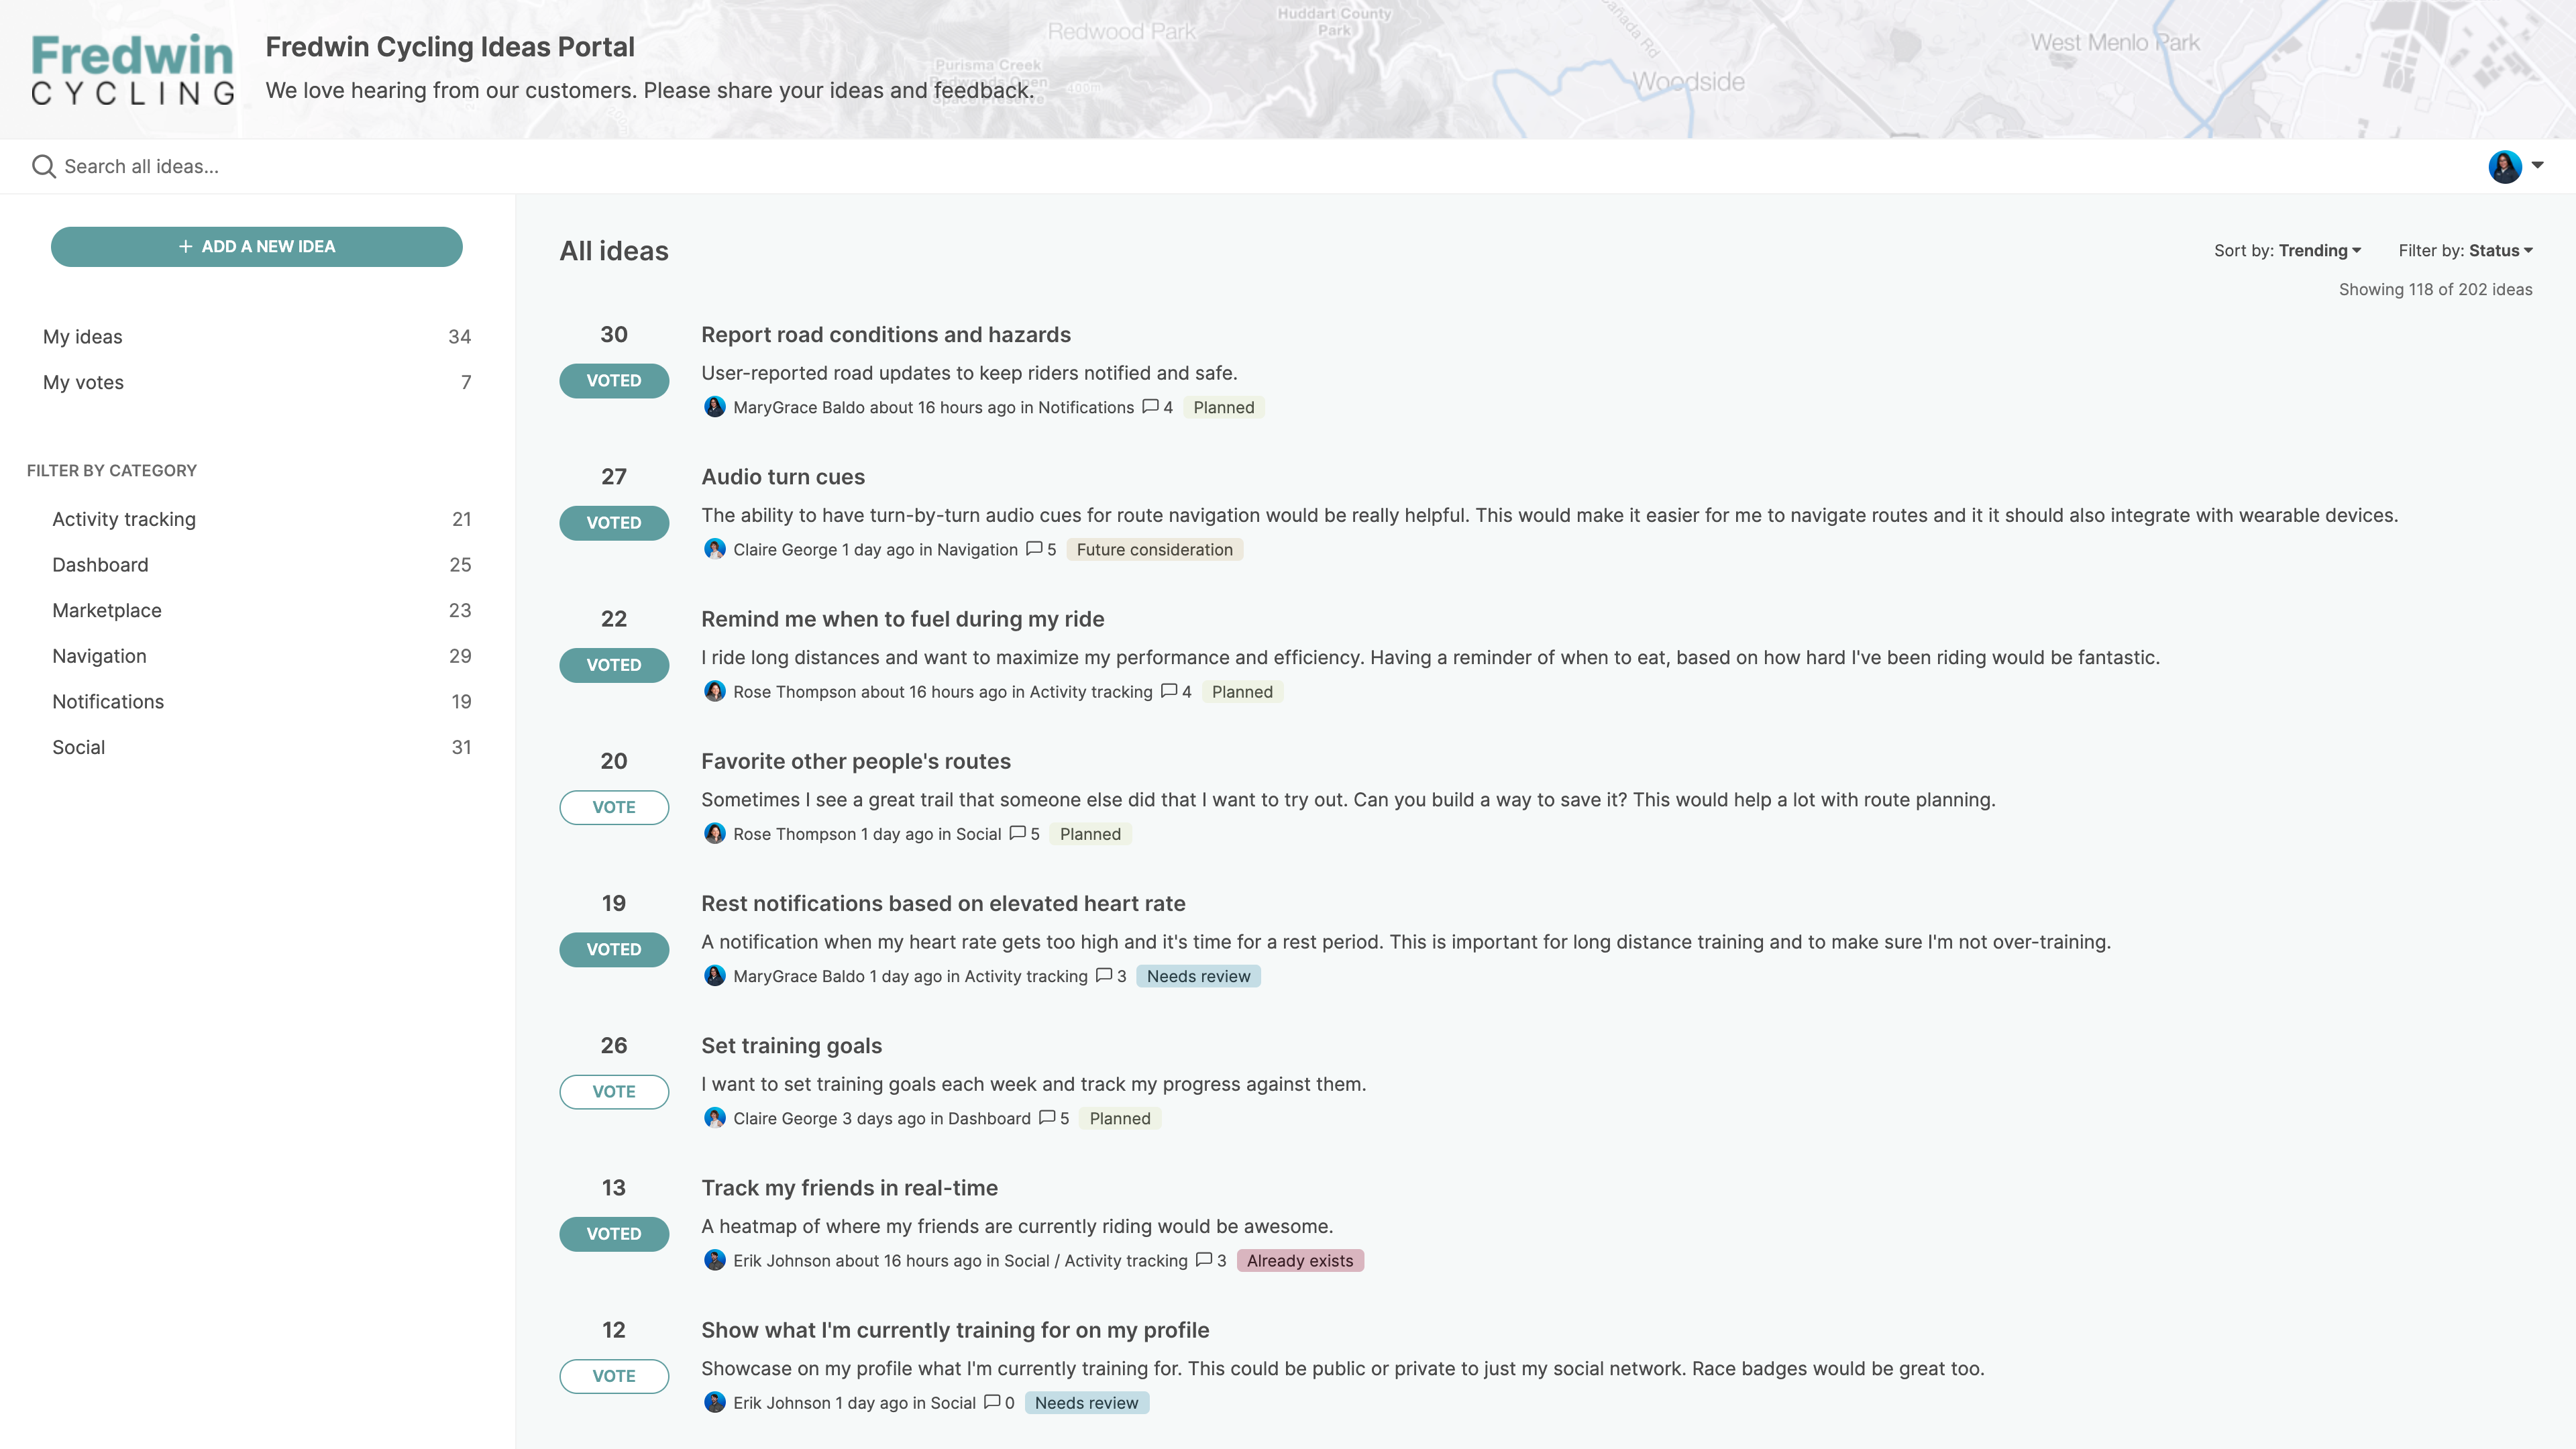Select the Social category filter
Image resolution: width=2576 pixels, height=1449 pixels.
coord(78,747)
